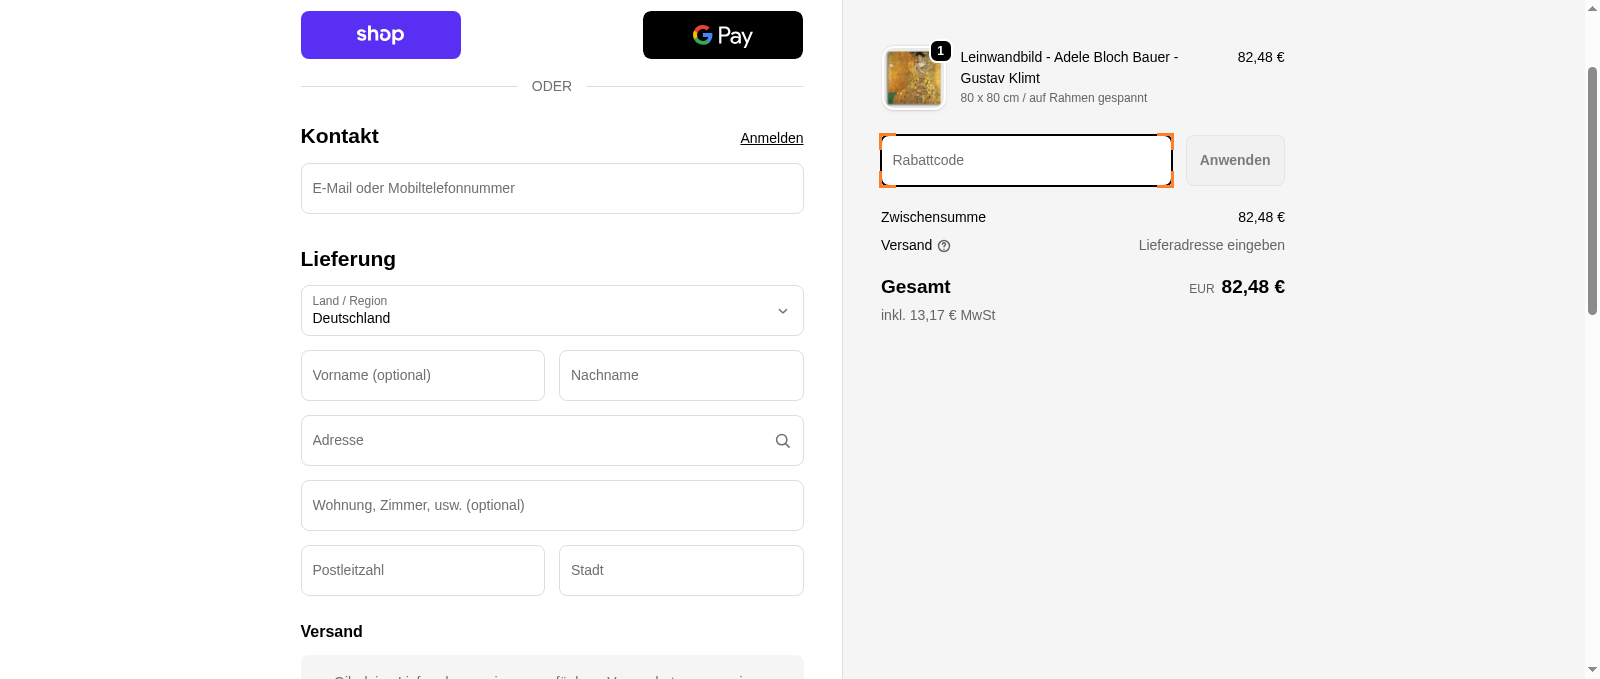Click the Postleitzahl input field
1600x679 pixels.
(422, 570)
